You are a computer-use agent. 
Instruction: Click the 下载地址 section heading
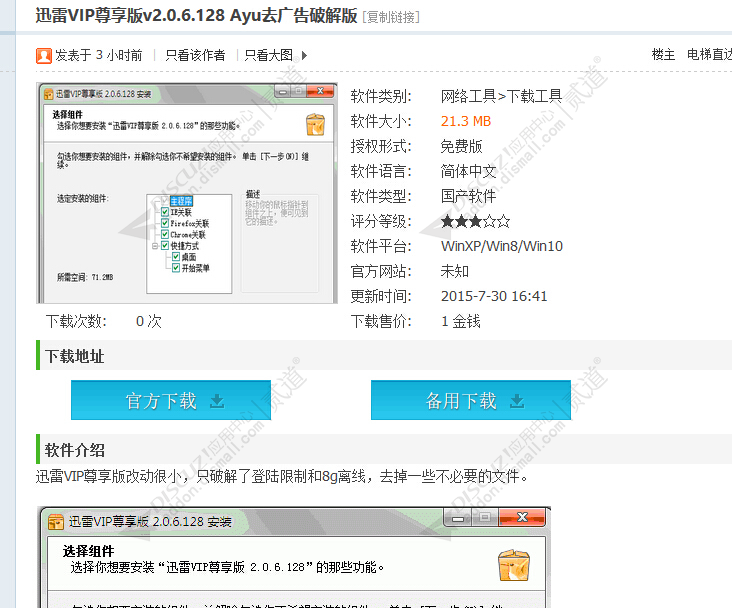coord(74,356)
